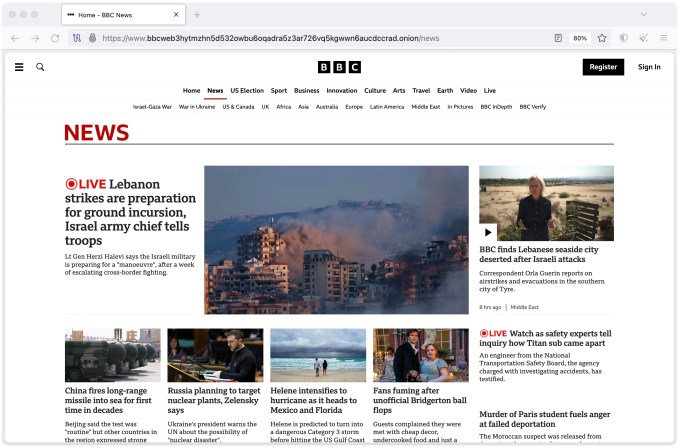Open the Arts section
This screenshot has width=680, height=448.
click(x=399, y=91)
